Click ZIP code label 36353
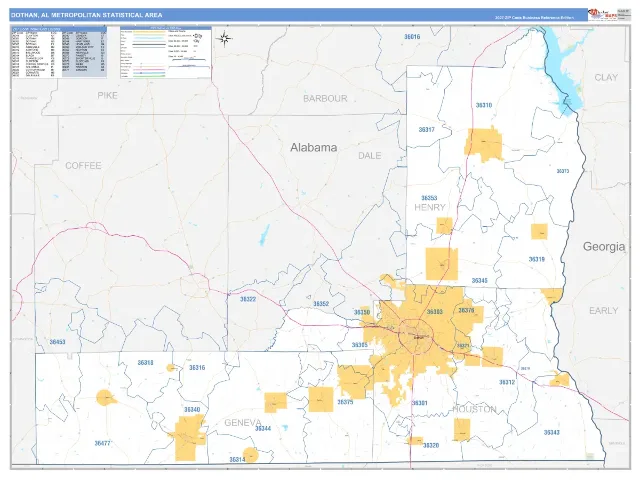This screenshot has height=480, width=640. (429, 198)
